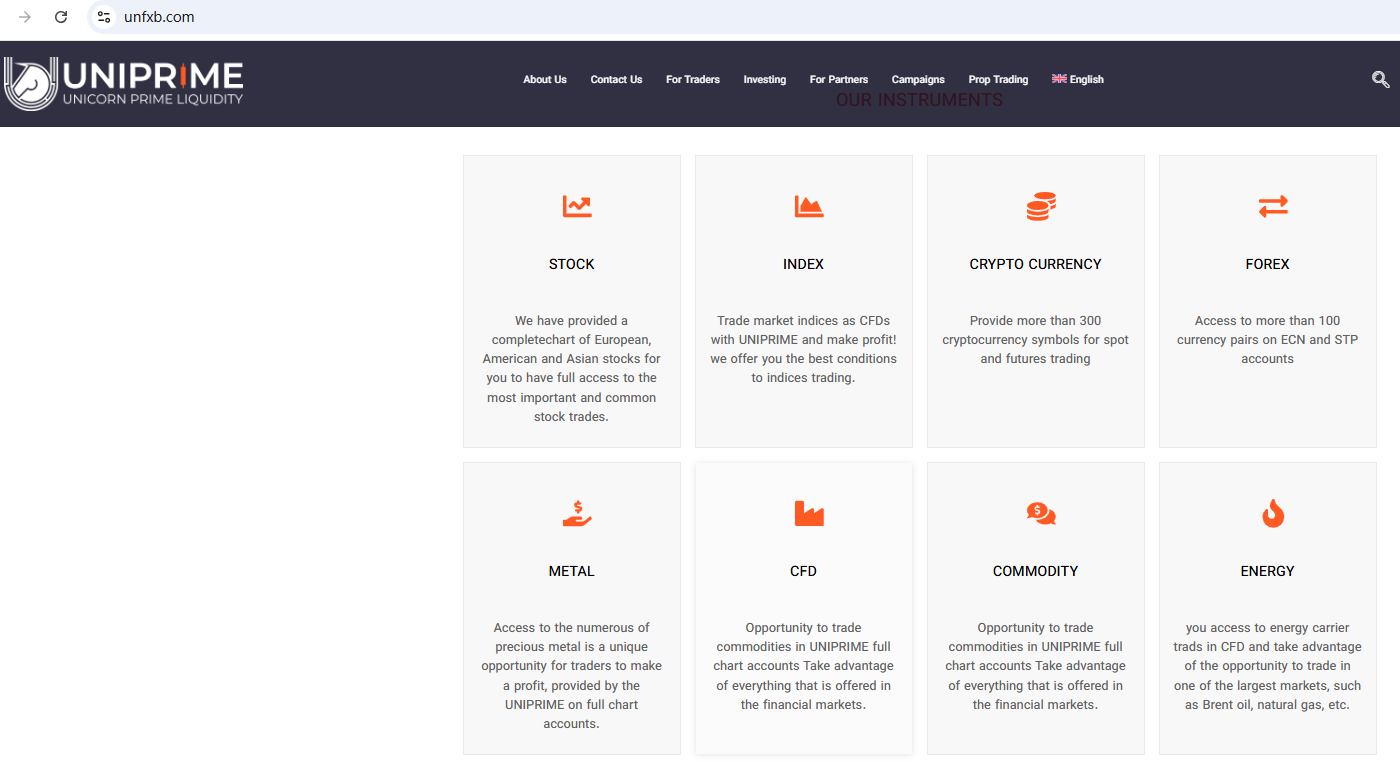Switch language via English selector

click(1078, 80)
